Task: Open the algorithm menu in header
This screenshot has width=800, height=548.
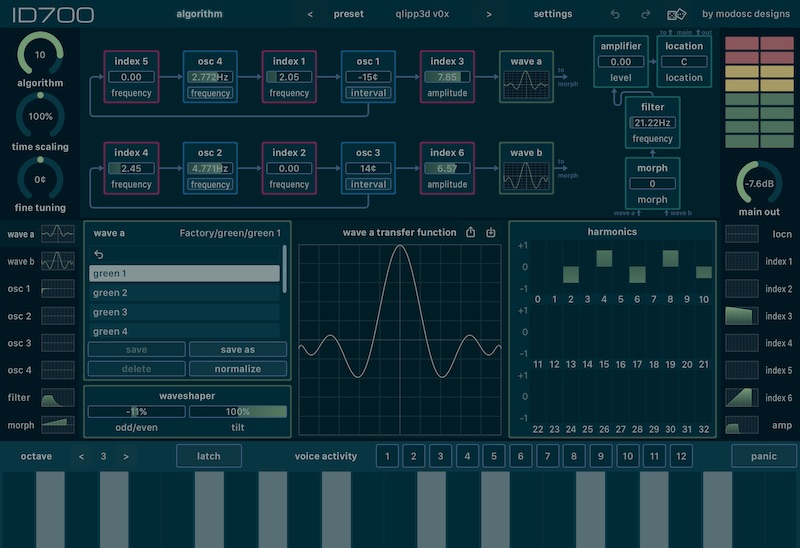Action: pyautogui.click(x=200, y=15)
